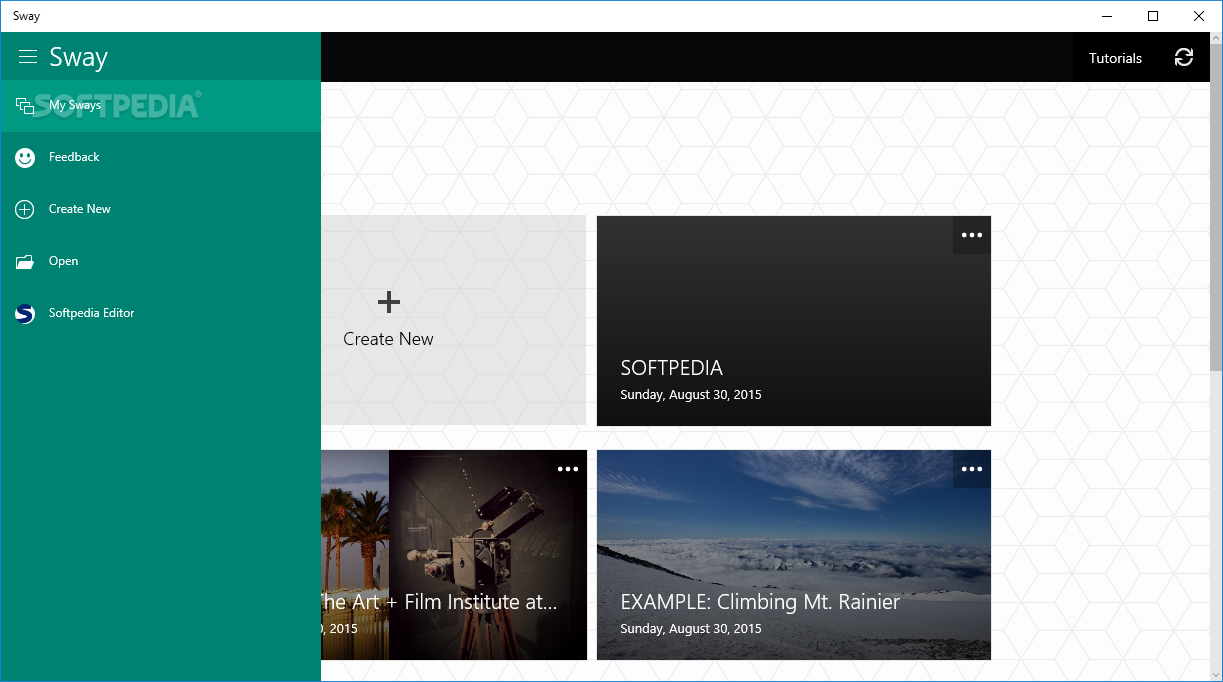Click the scrollbar down arrow
1223x682 pixels.
[1215, 674]
